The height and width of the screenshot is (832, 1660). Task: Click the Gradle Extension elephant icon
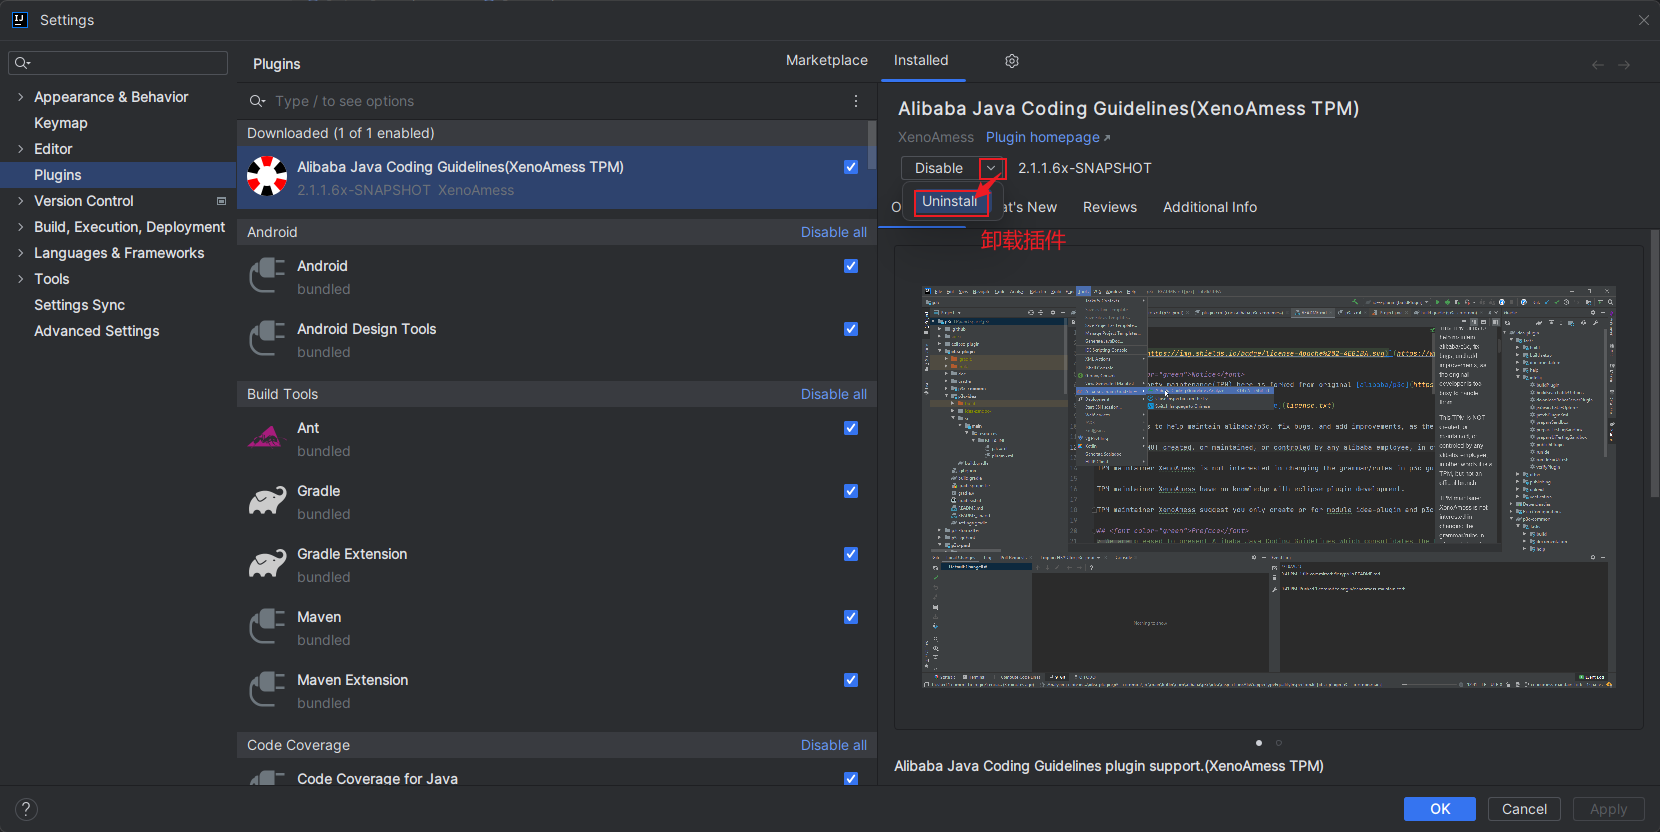click(x=267, y=564)
